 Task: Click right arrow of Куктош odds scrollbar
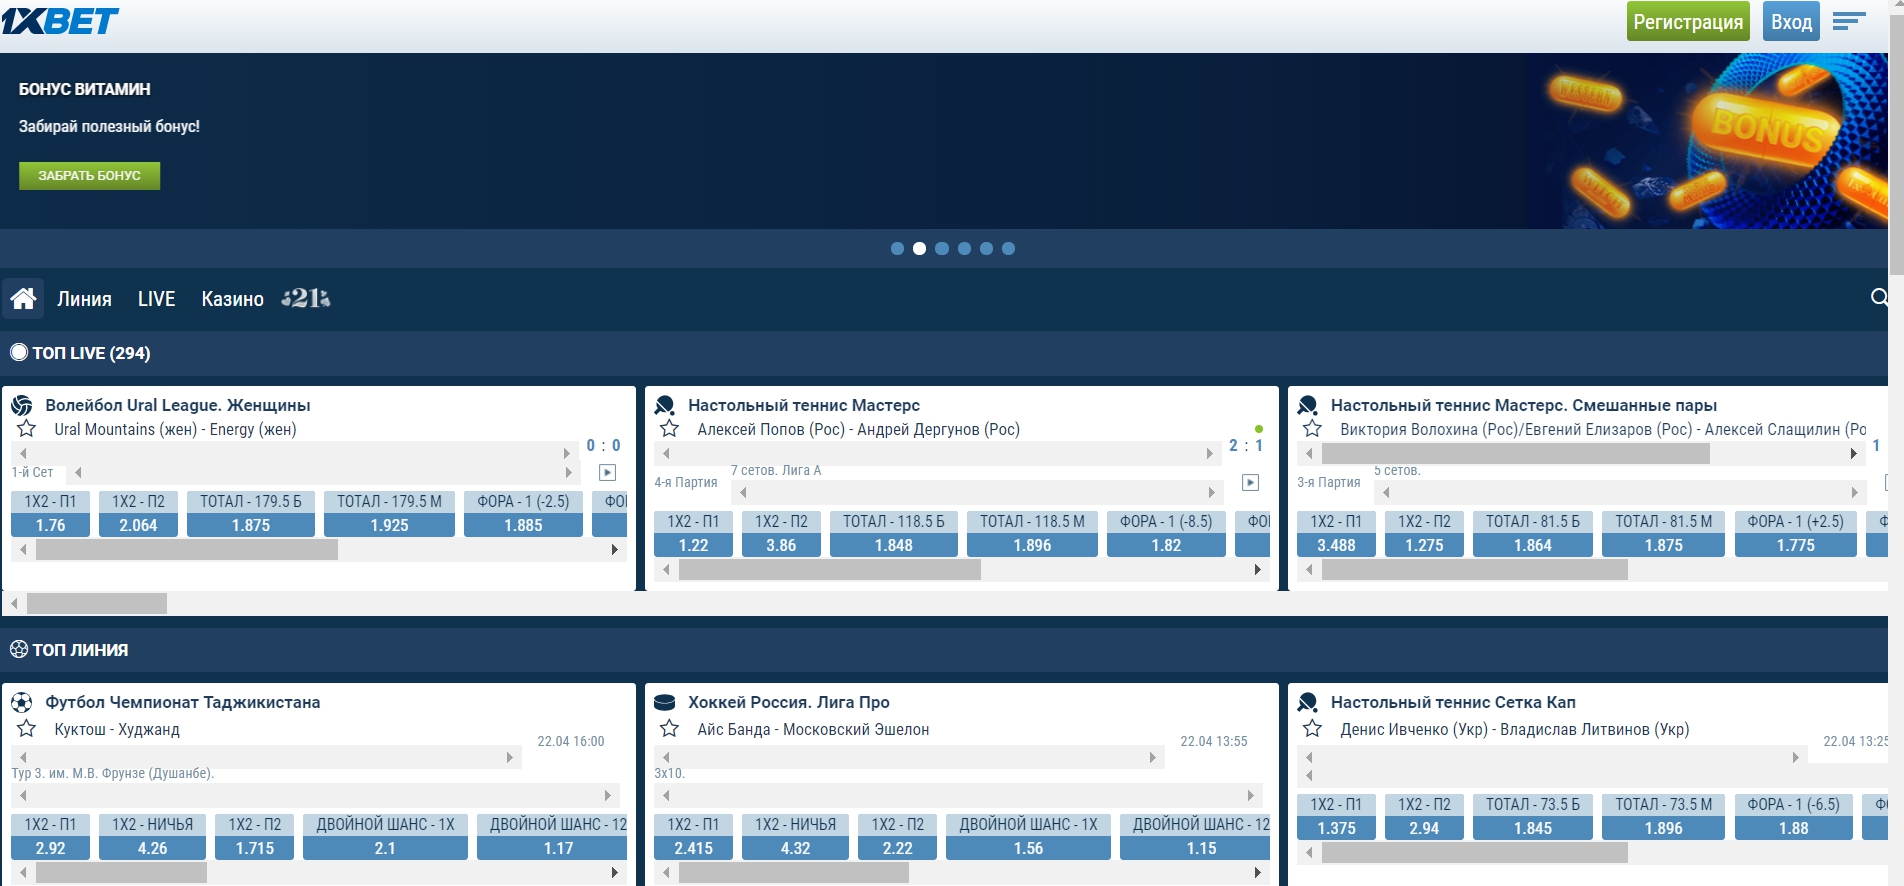tap(614, 872)
